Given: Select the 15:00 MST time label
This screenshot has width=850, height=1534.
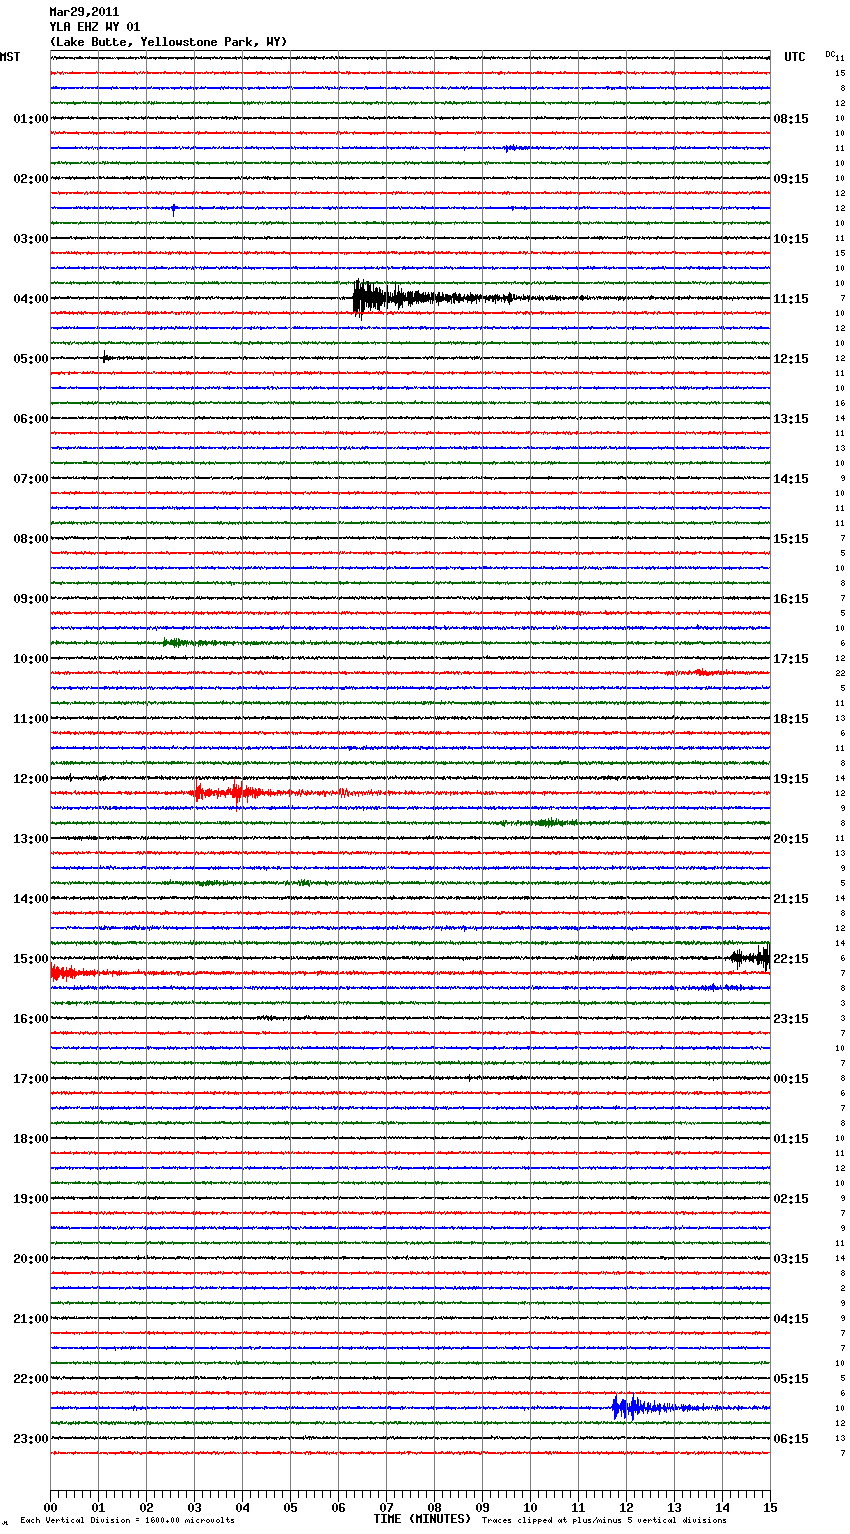Looking at the screenshot, I should click(x=31, y=959).
